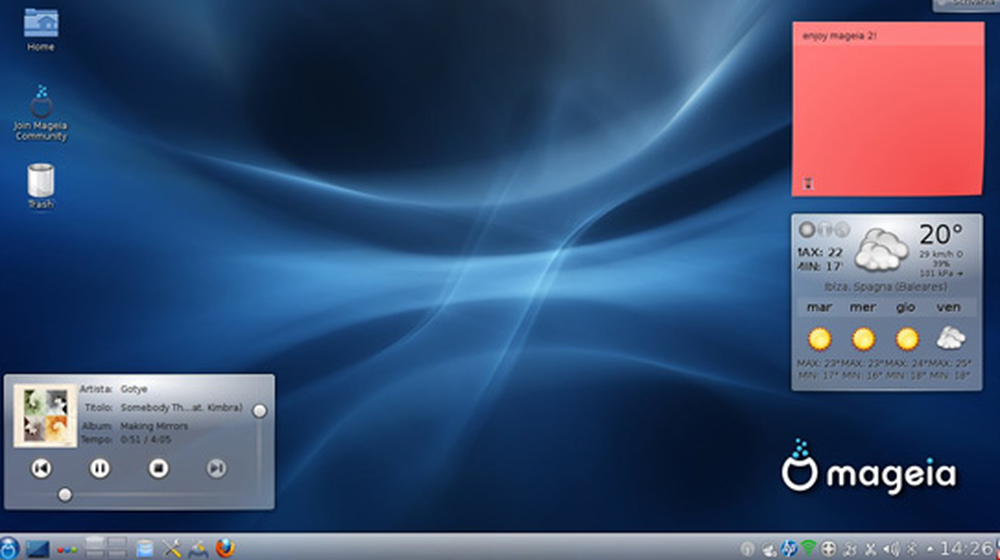Image resolution: width=1000 pixels, height=560 pixels.
Task: Switch to the top-right virtual desktop in pager
Action: [x=117, y=542]
